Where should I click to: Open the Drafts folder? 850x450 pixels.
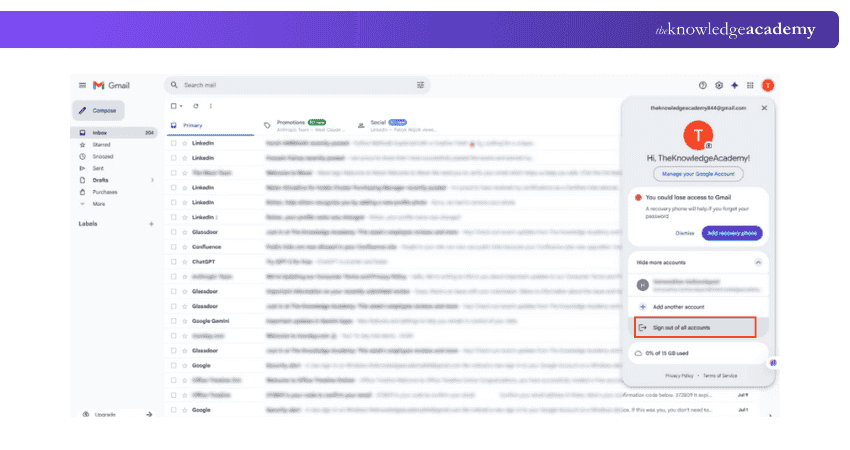pyautogui.click(x=100, y=180)
